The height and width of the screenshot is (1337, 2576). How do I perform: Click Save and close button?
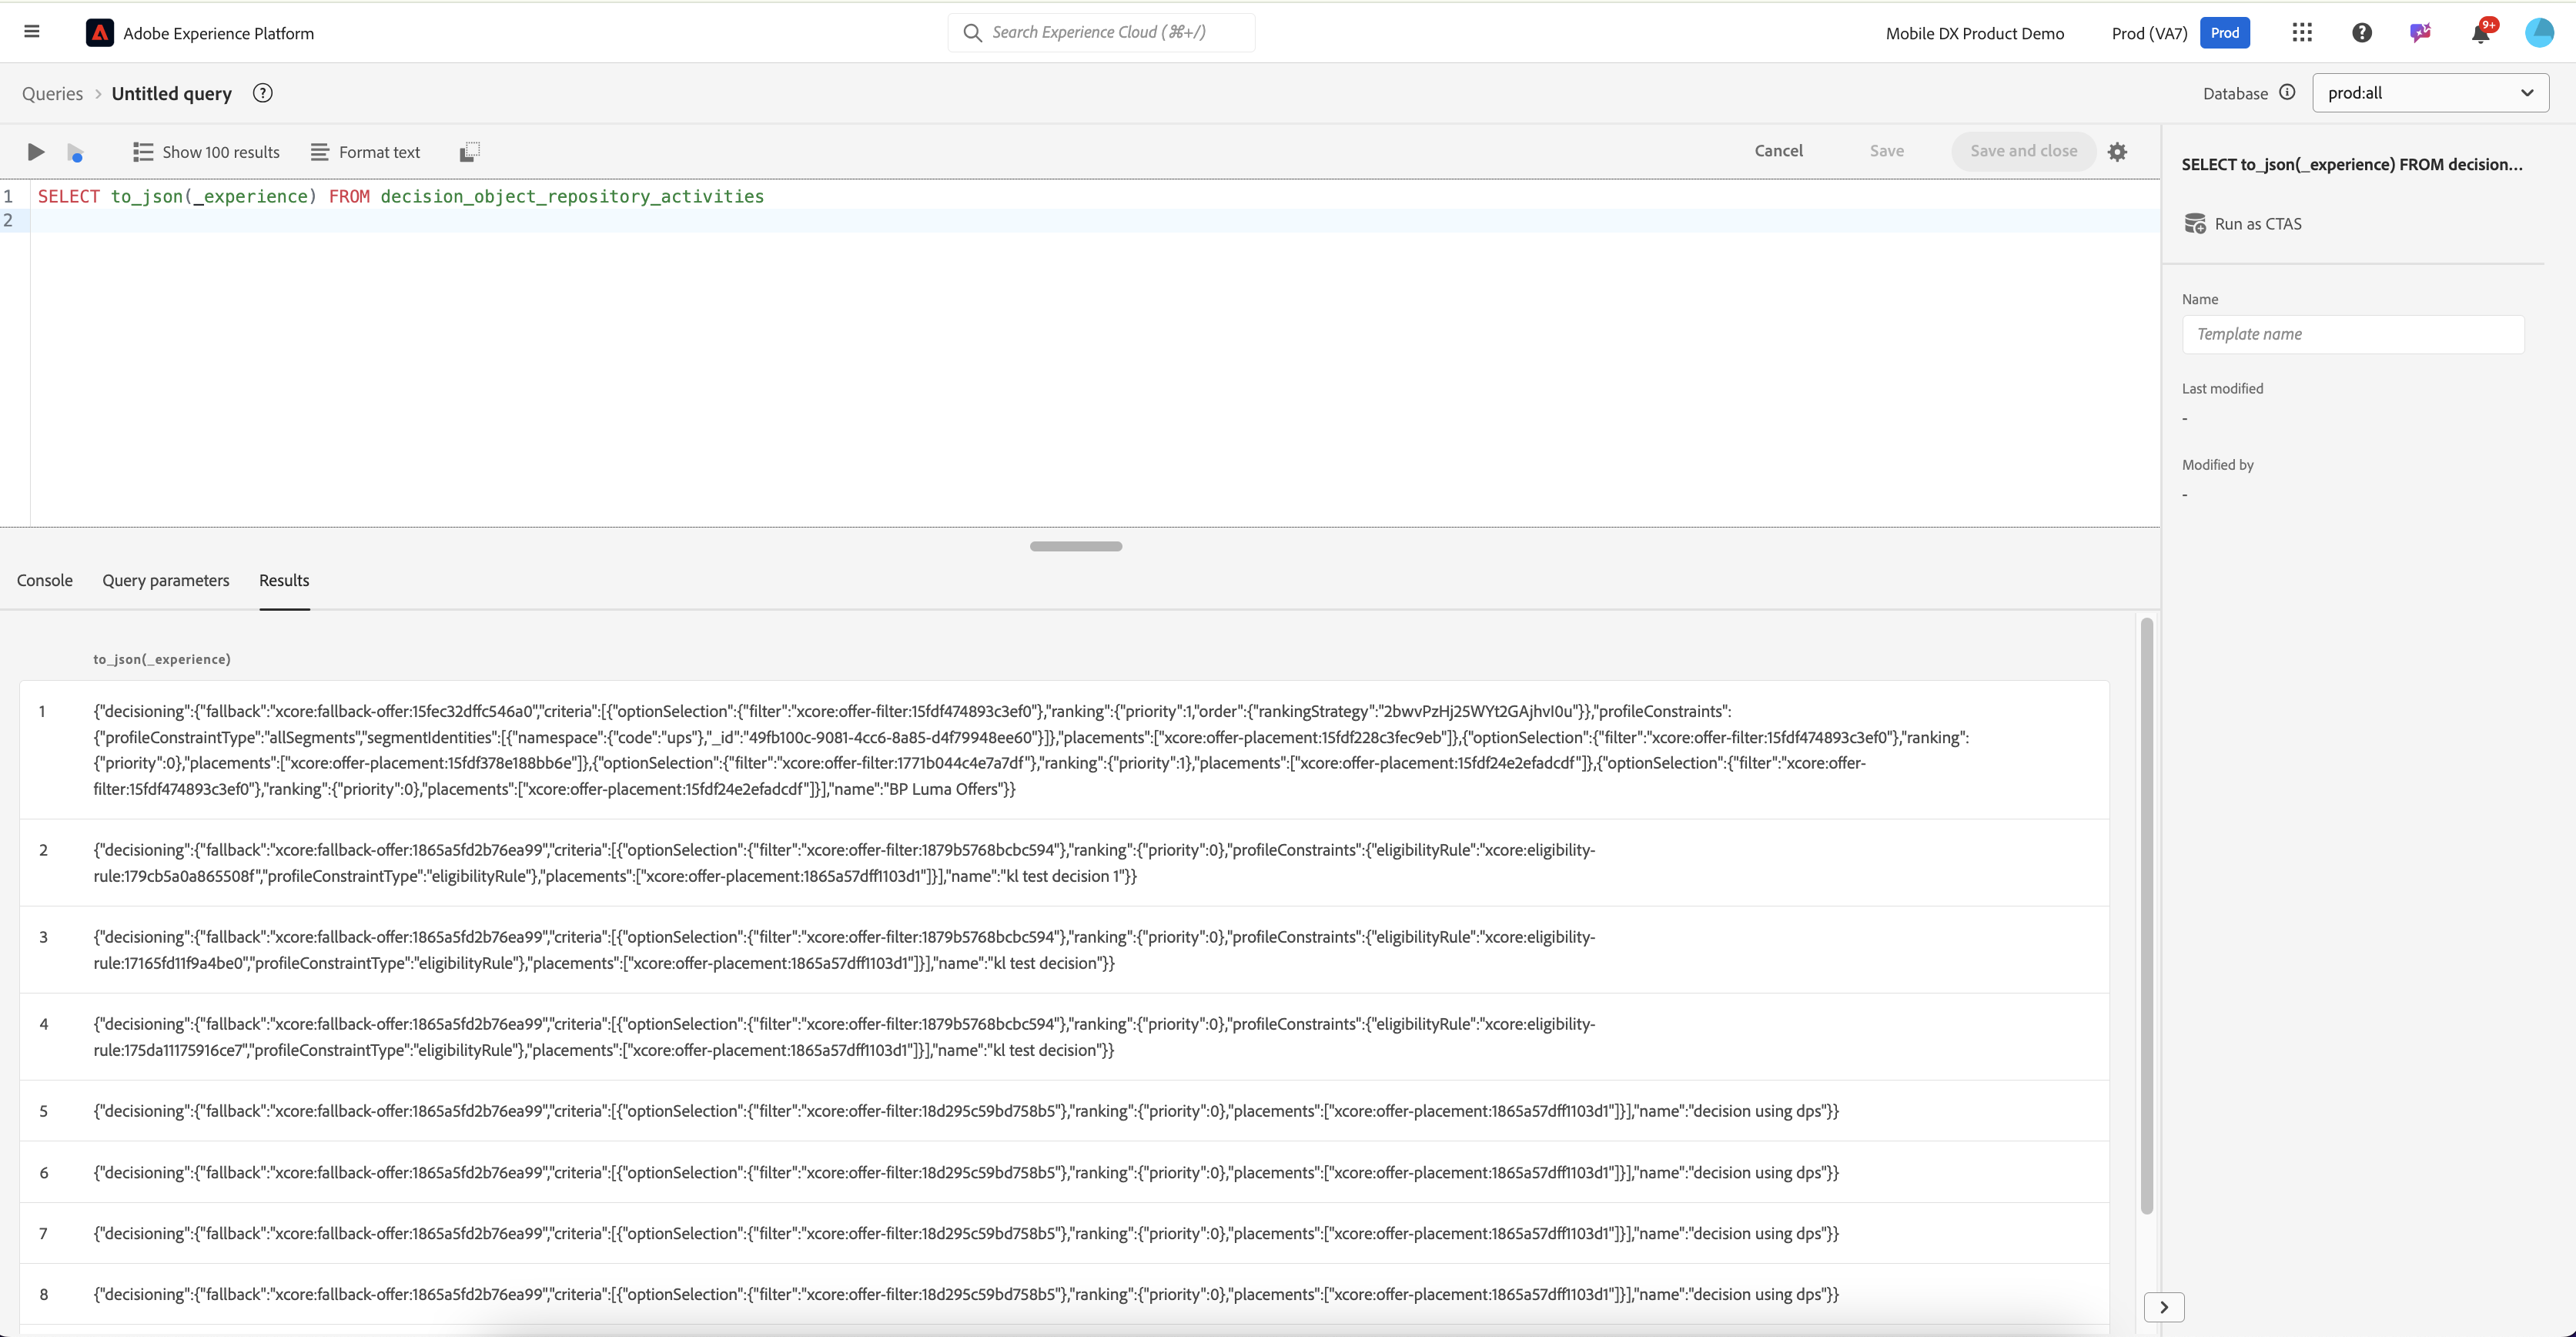click(x=2023, y=151)
